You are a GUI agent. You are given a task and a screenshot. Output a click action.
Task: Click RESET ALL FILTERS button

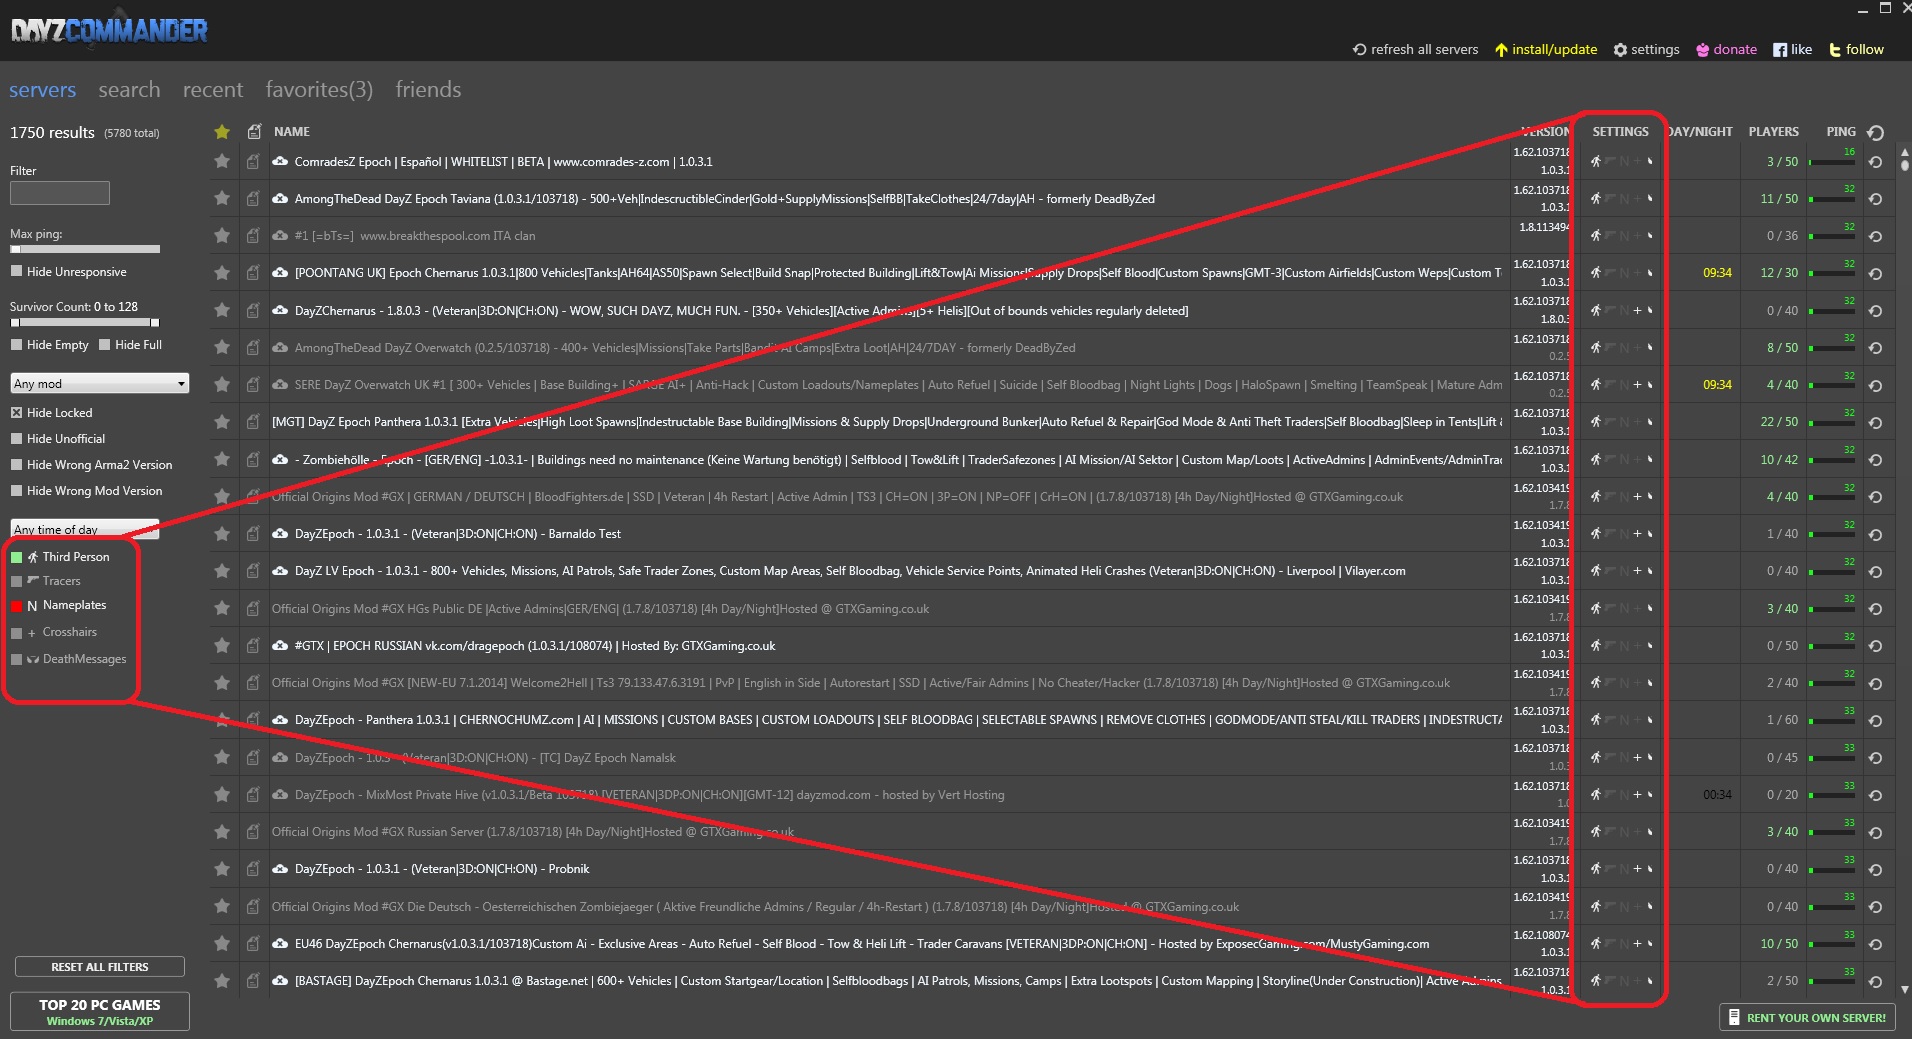(100, 967)
